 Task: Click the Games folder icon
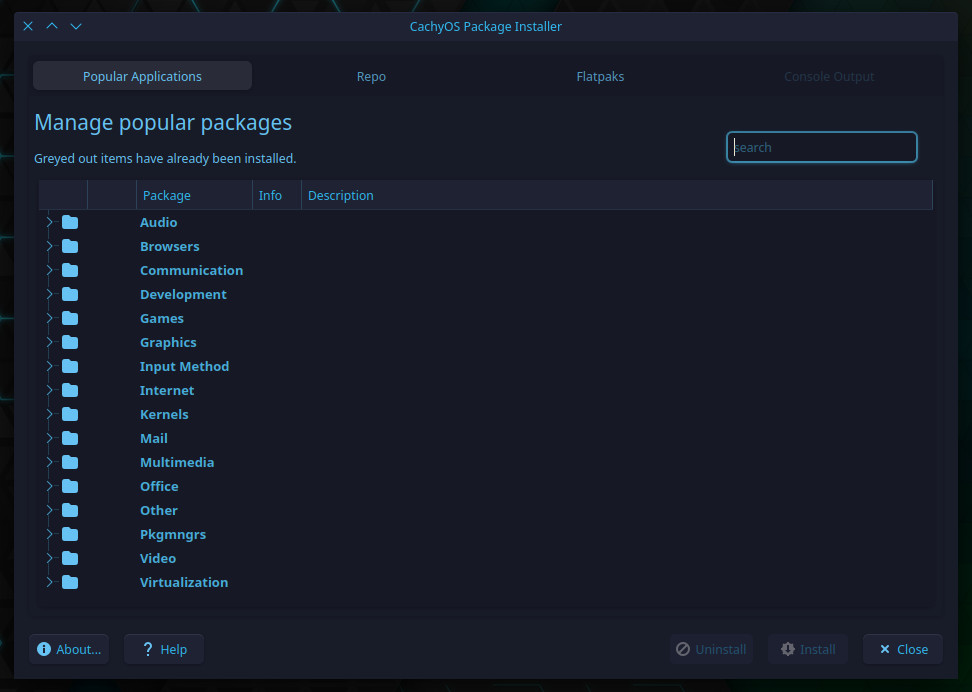click(x=70, y=318)
